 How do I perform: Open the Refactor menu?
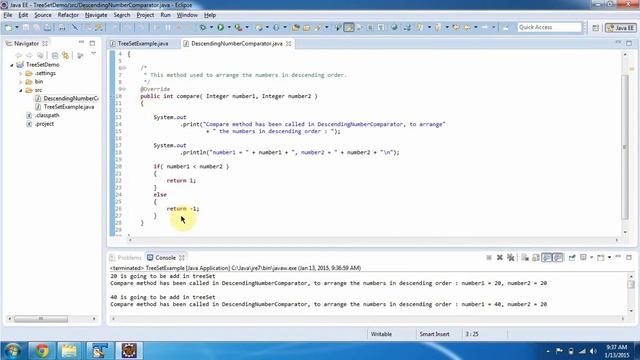(68, 15)
